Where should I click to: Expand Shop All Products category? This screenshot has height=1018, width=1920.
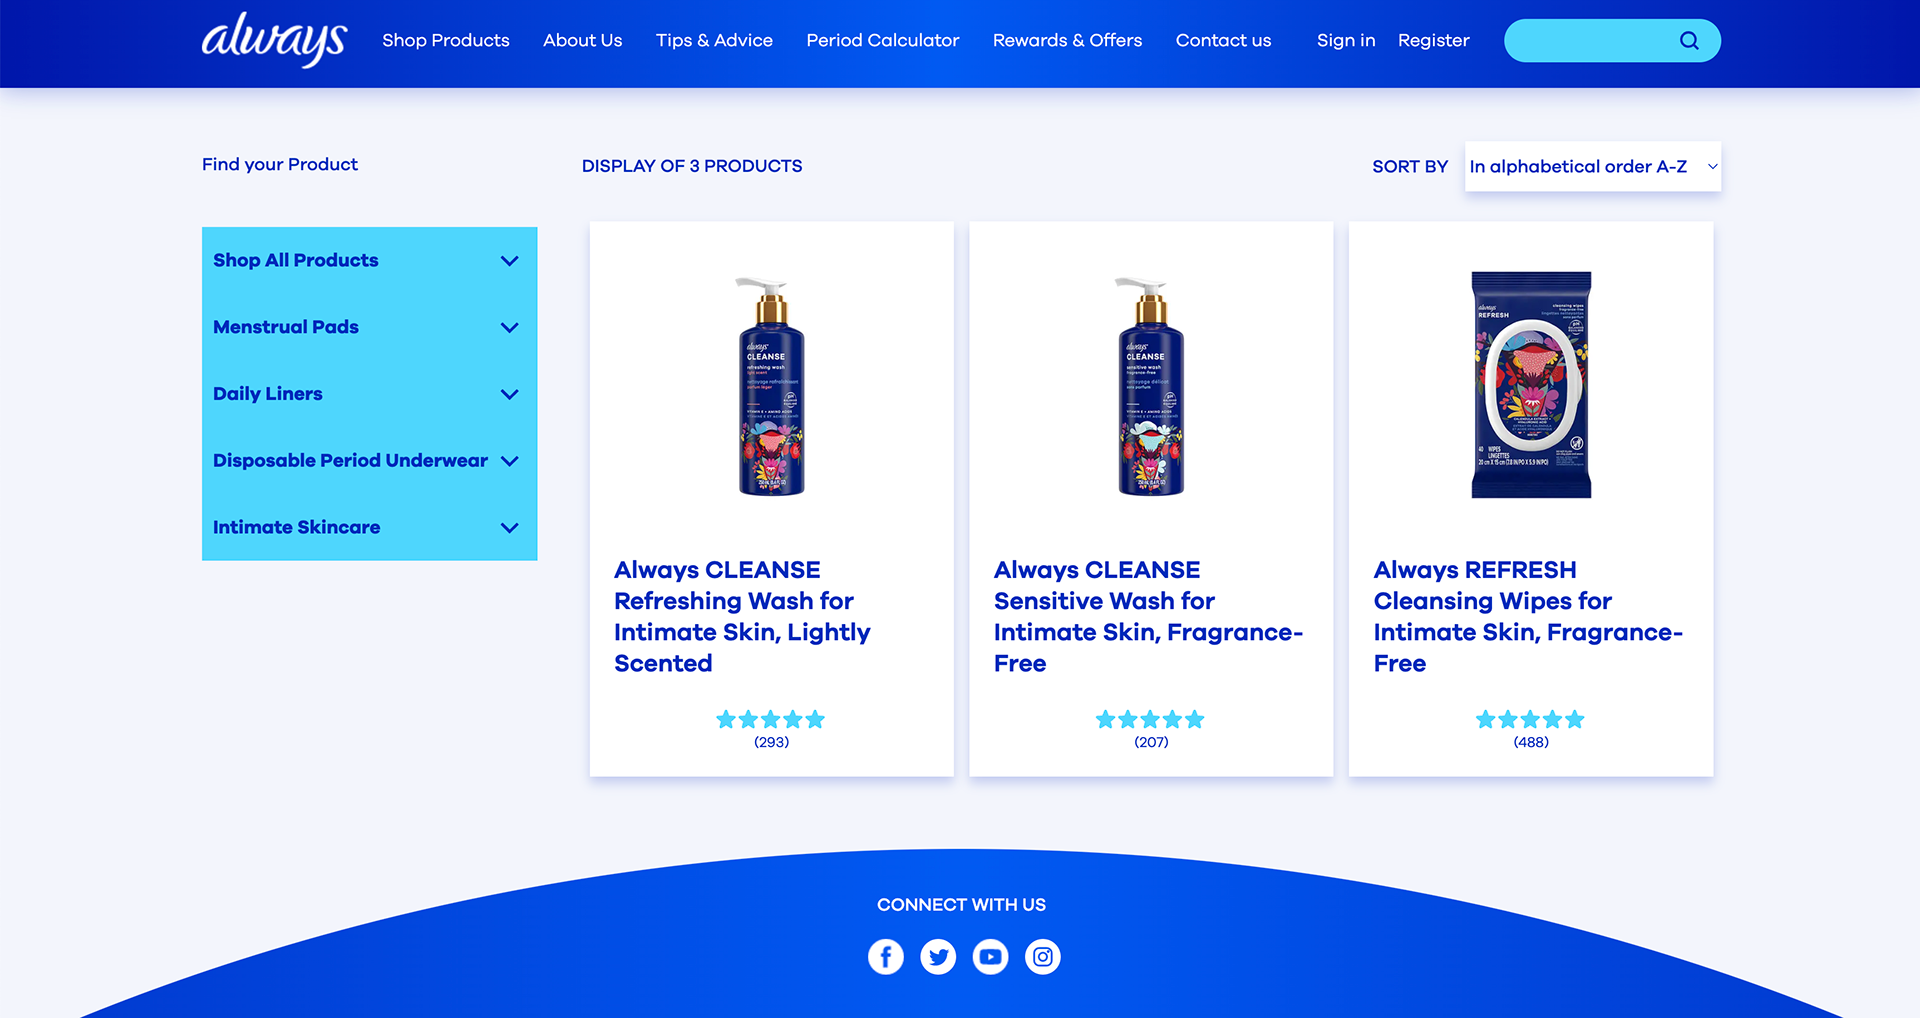click(370, 261)
